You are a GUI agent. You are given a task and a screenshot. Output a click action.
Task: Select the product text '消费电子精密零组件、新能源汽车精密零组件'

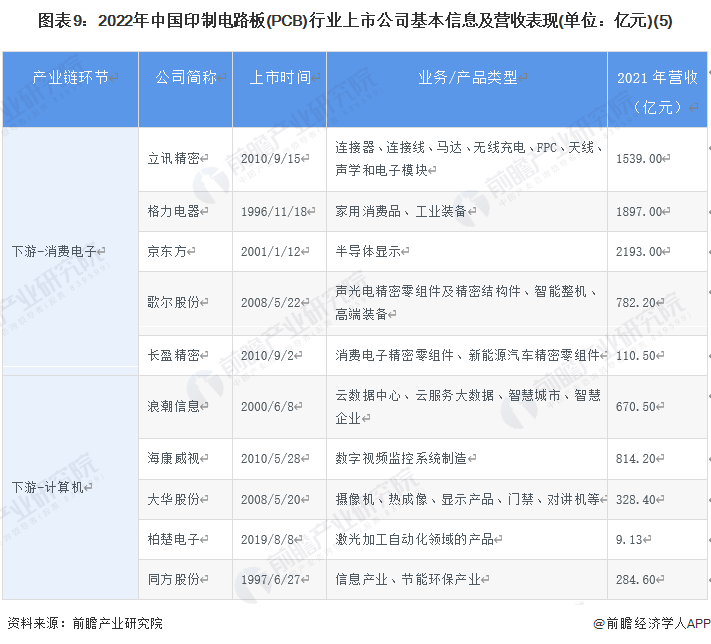coord(468,355)
